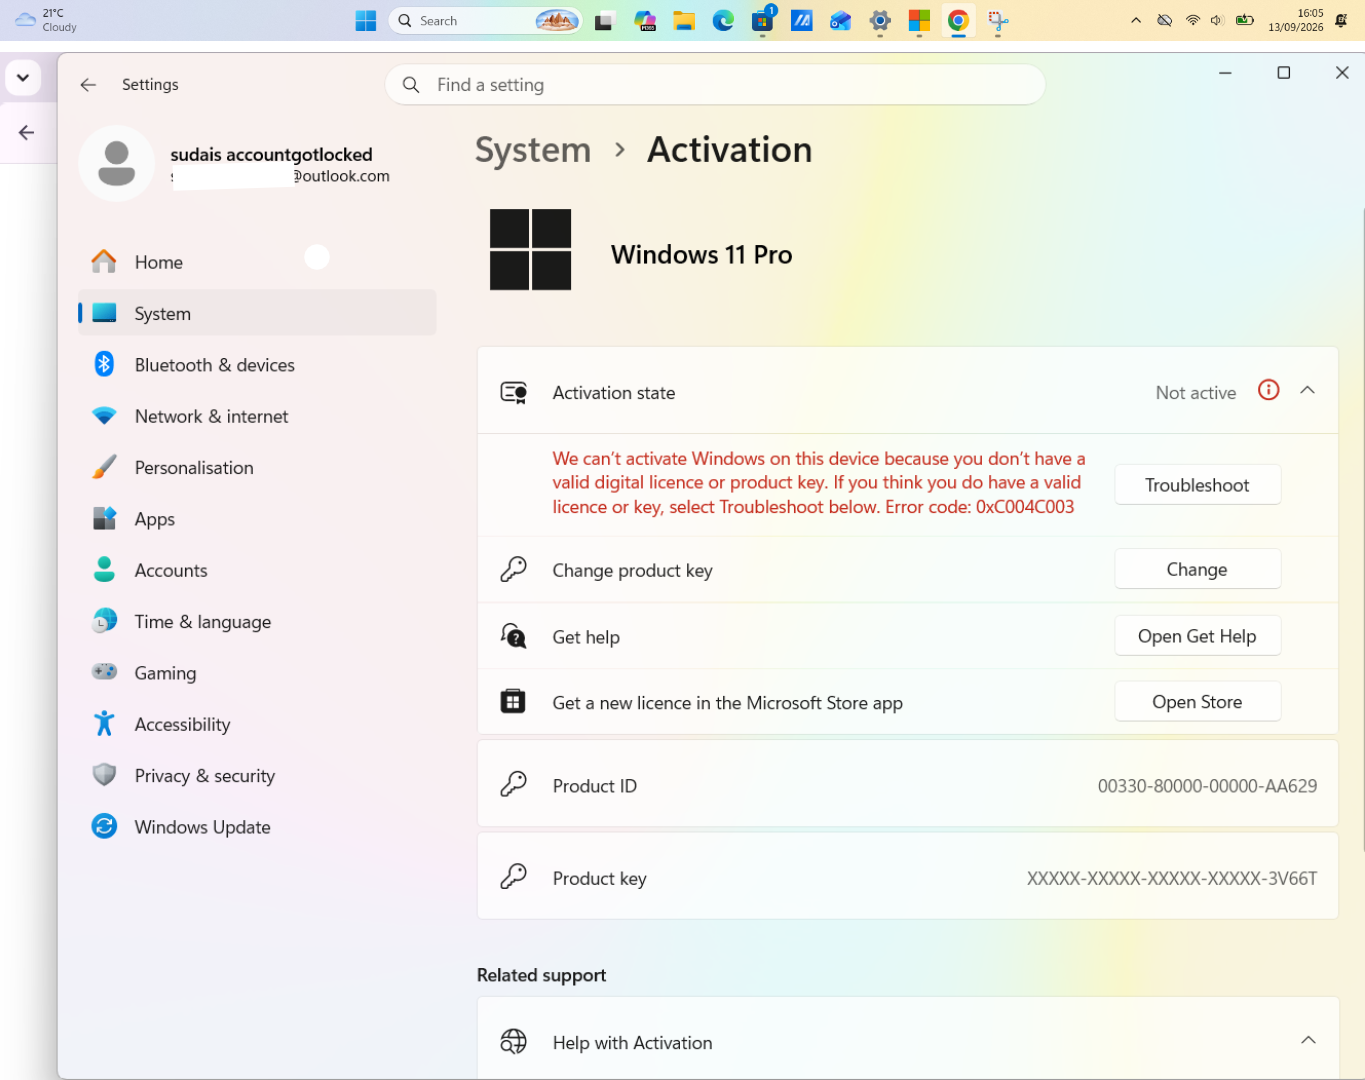Go to Home in Settings sidebar

(x=257, y=262)
